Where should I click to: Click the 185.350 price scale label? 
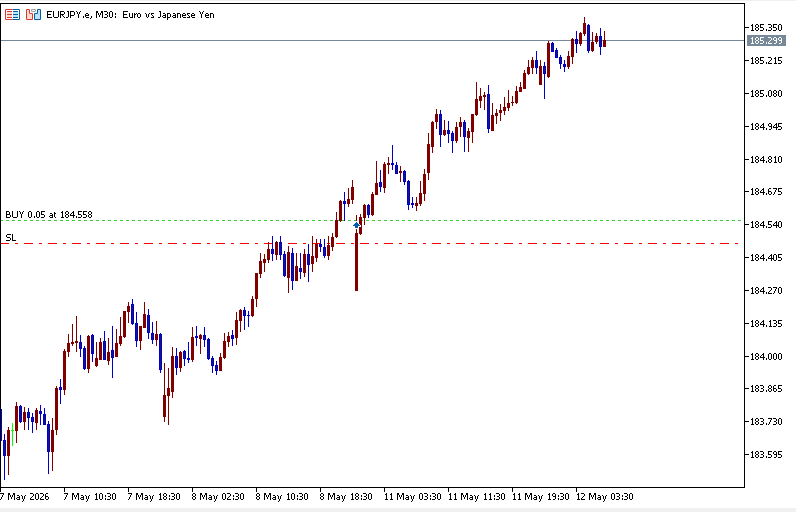pyautogui.click(x=766, y=27)
